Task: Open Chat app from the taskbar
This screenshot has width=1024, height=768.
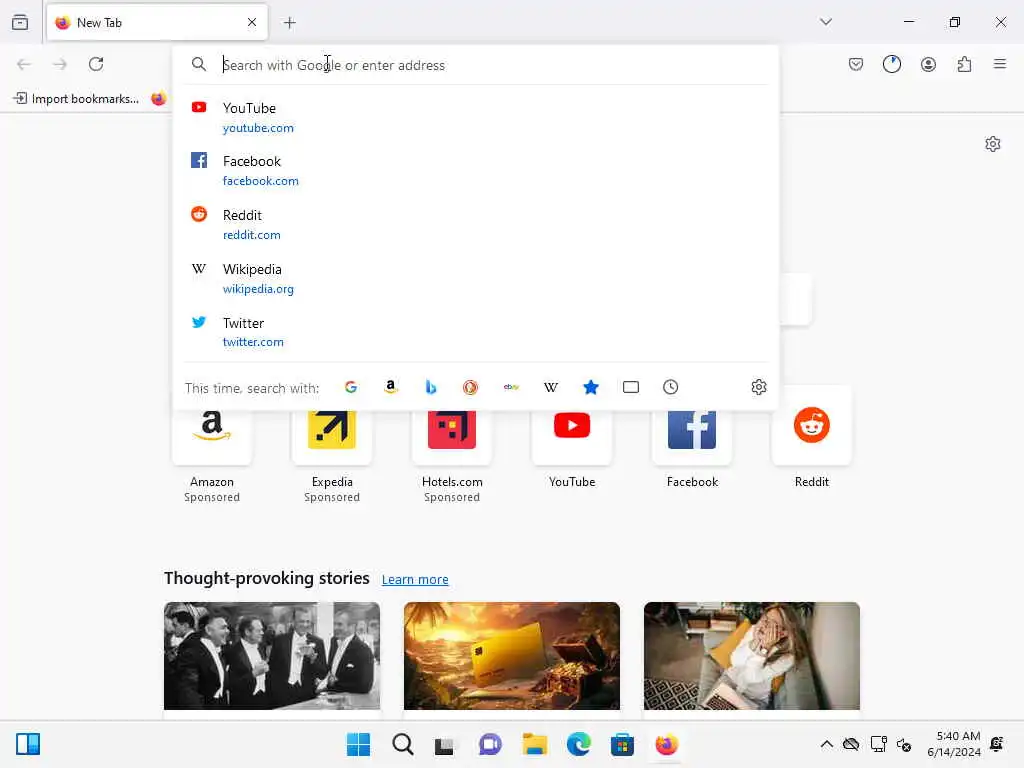Action: (x=490, y=744)
